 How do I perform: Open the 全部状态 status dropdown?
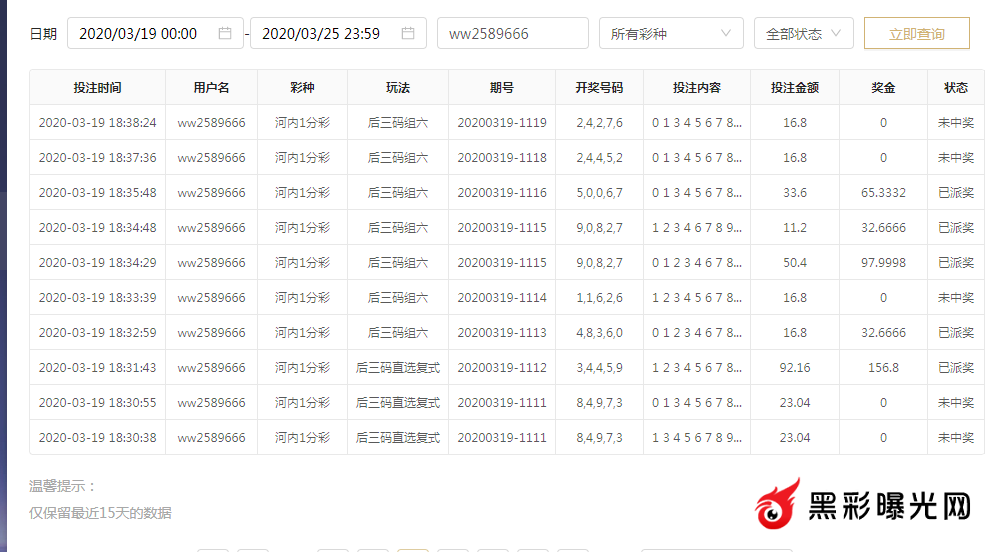pos(803,33)
